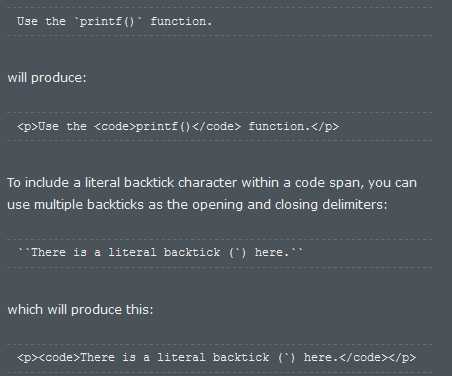Click the word printf() in first code block
452x376 pixels.
point(107,22)
